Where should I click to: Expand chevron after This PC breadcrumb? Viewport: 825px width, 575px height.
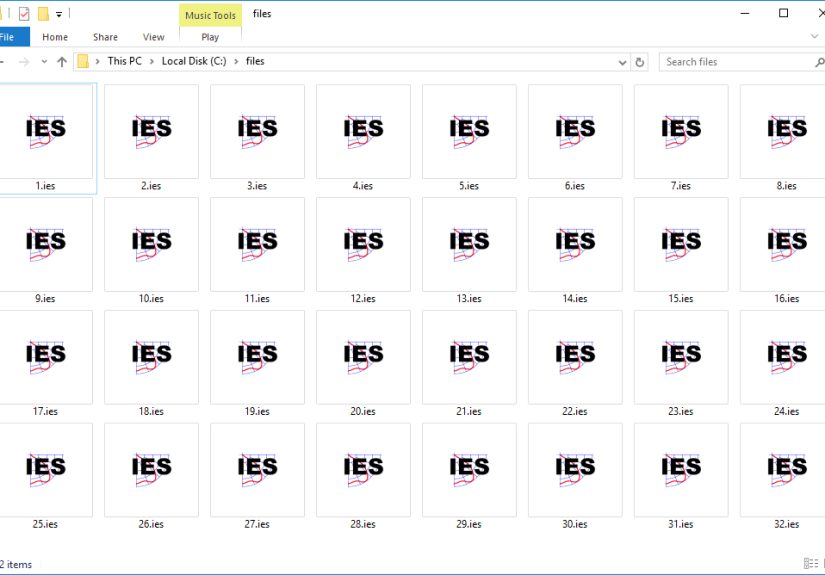[x=152, y=62]
